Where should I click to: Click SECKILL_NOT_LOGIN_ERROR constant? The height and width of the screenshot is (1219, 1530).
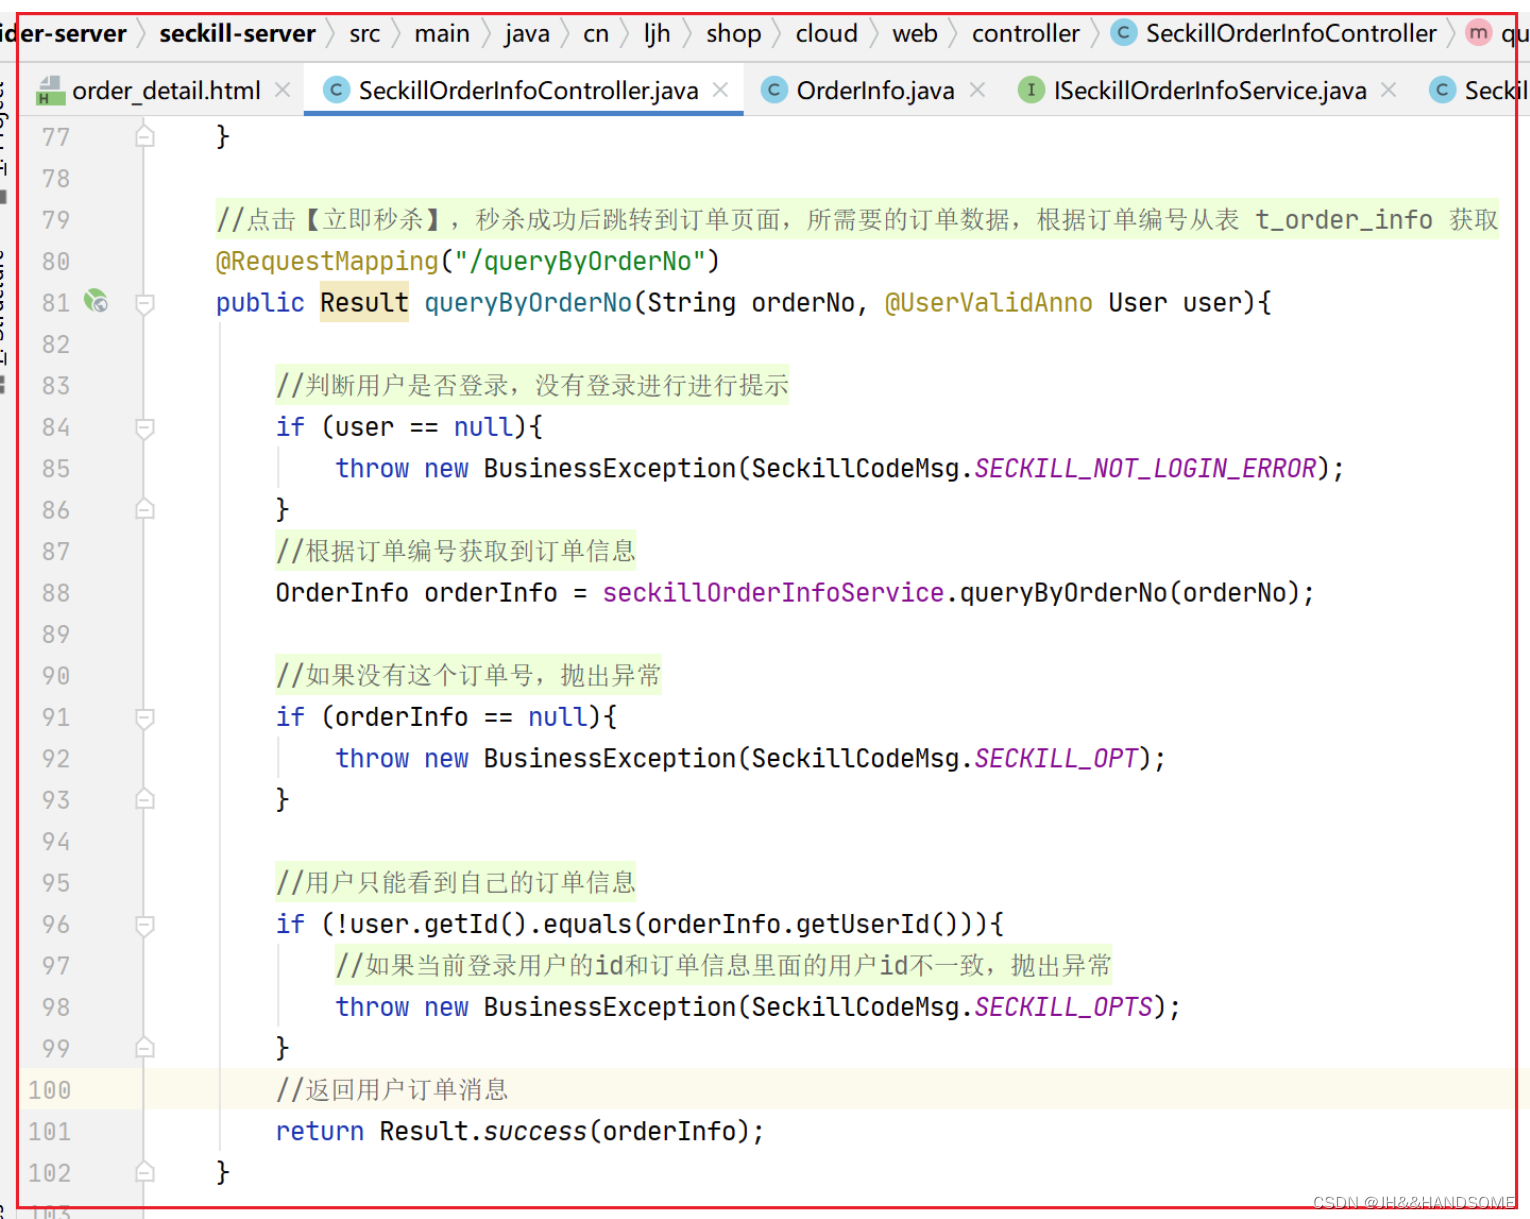[1145, 468]
